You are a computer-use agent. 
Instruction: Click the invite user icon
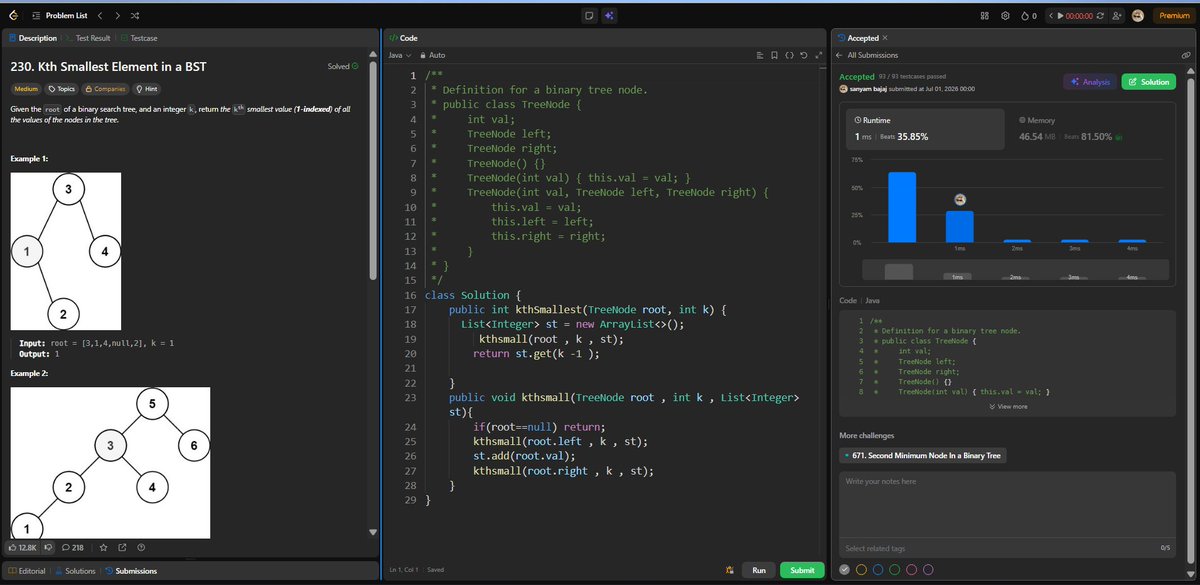coord(1116,16)
